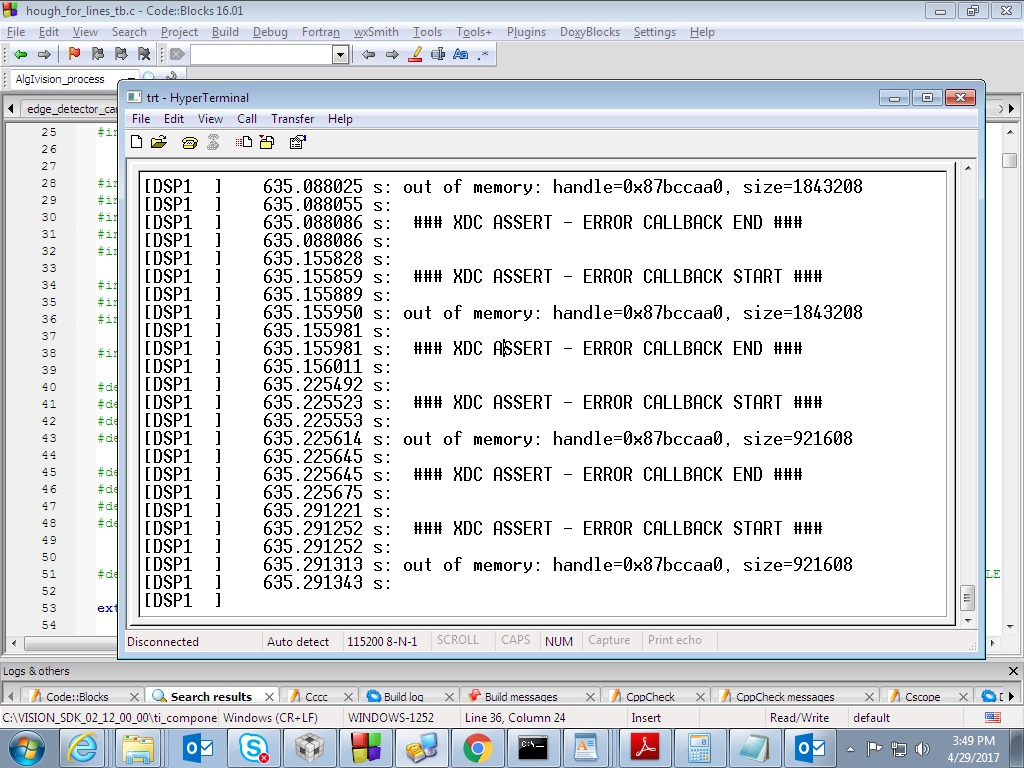
Task: Open Code::Blocks Plugins menu
Action: (x=526, y=32)
